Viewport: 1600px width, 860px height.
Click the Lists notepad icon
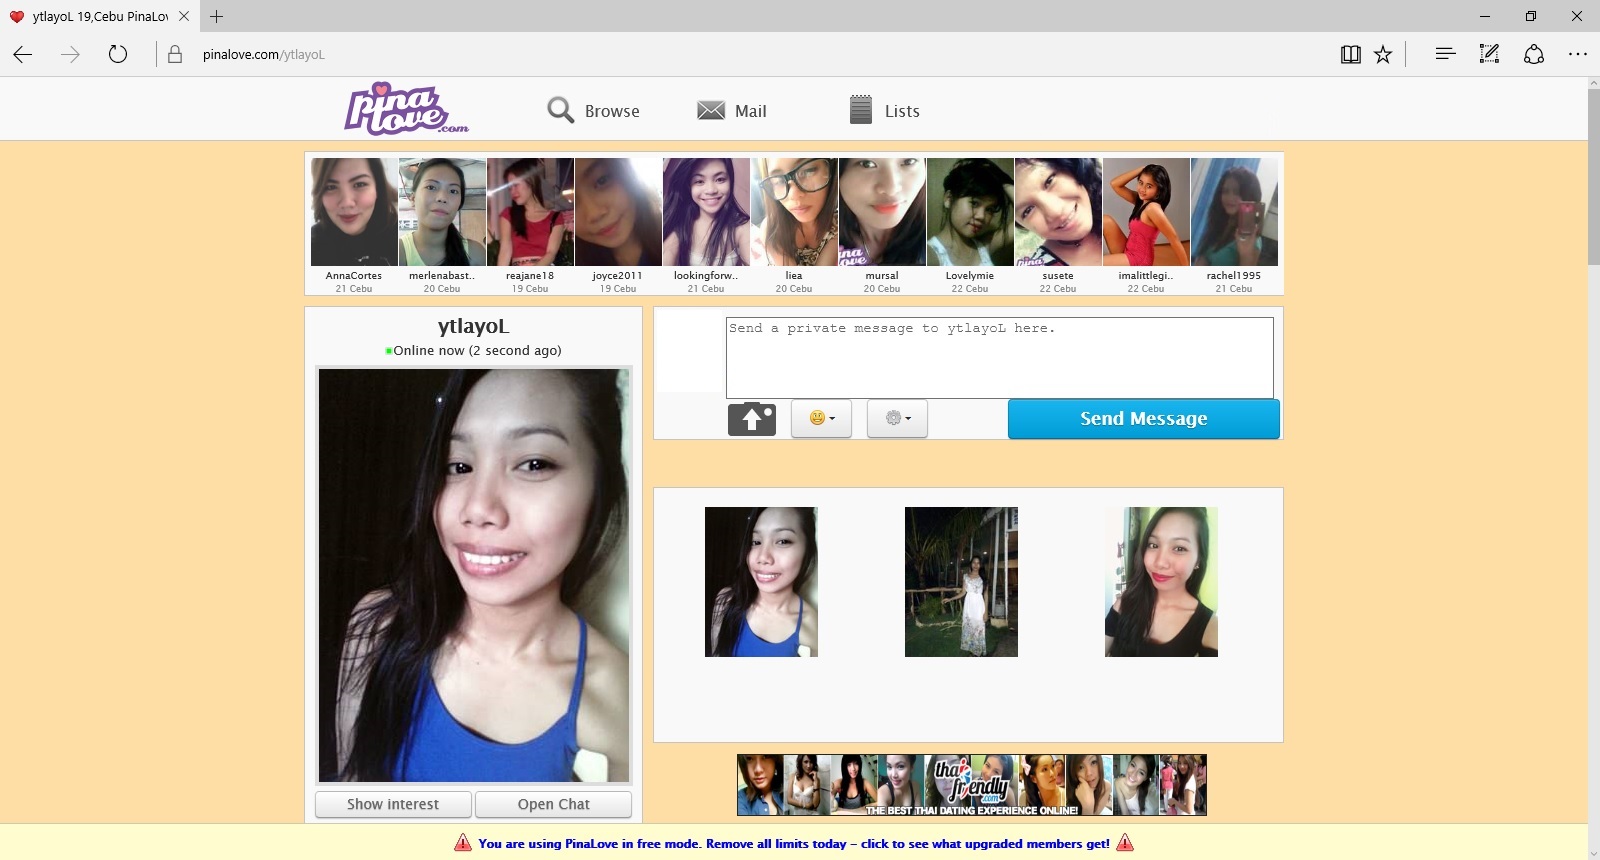pos(860,110)
